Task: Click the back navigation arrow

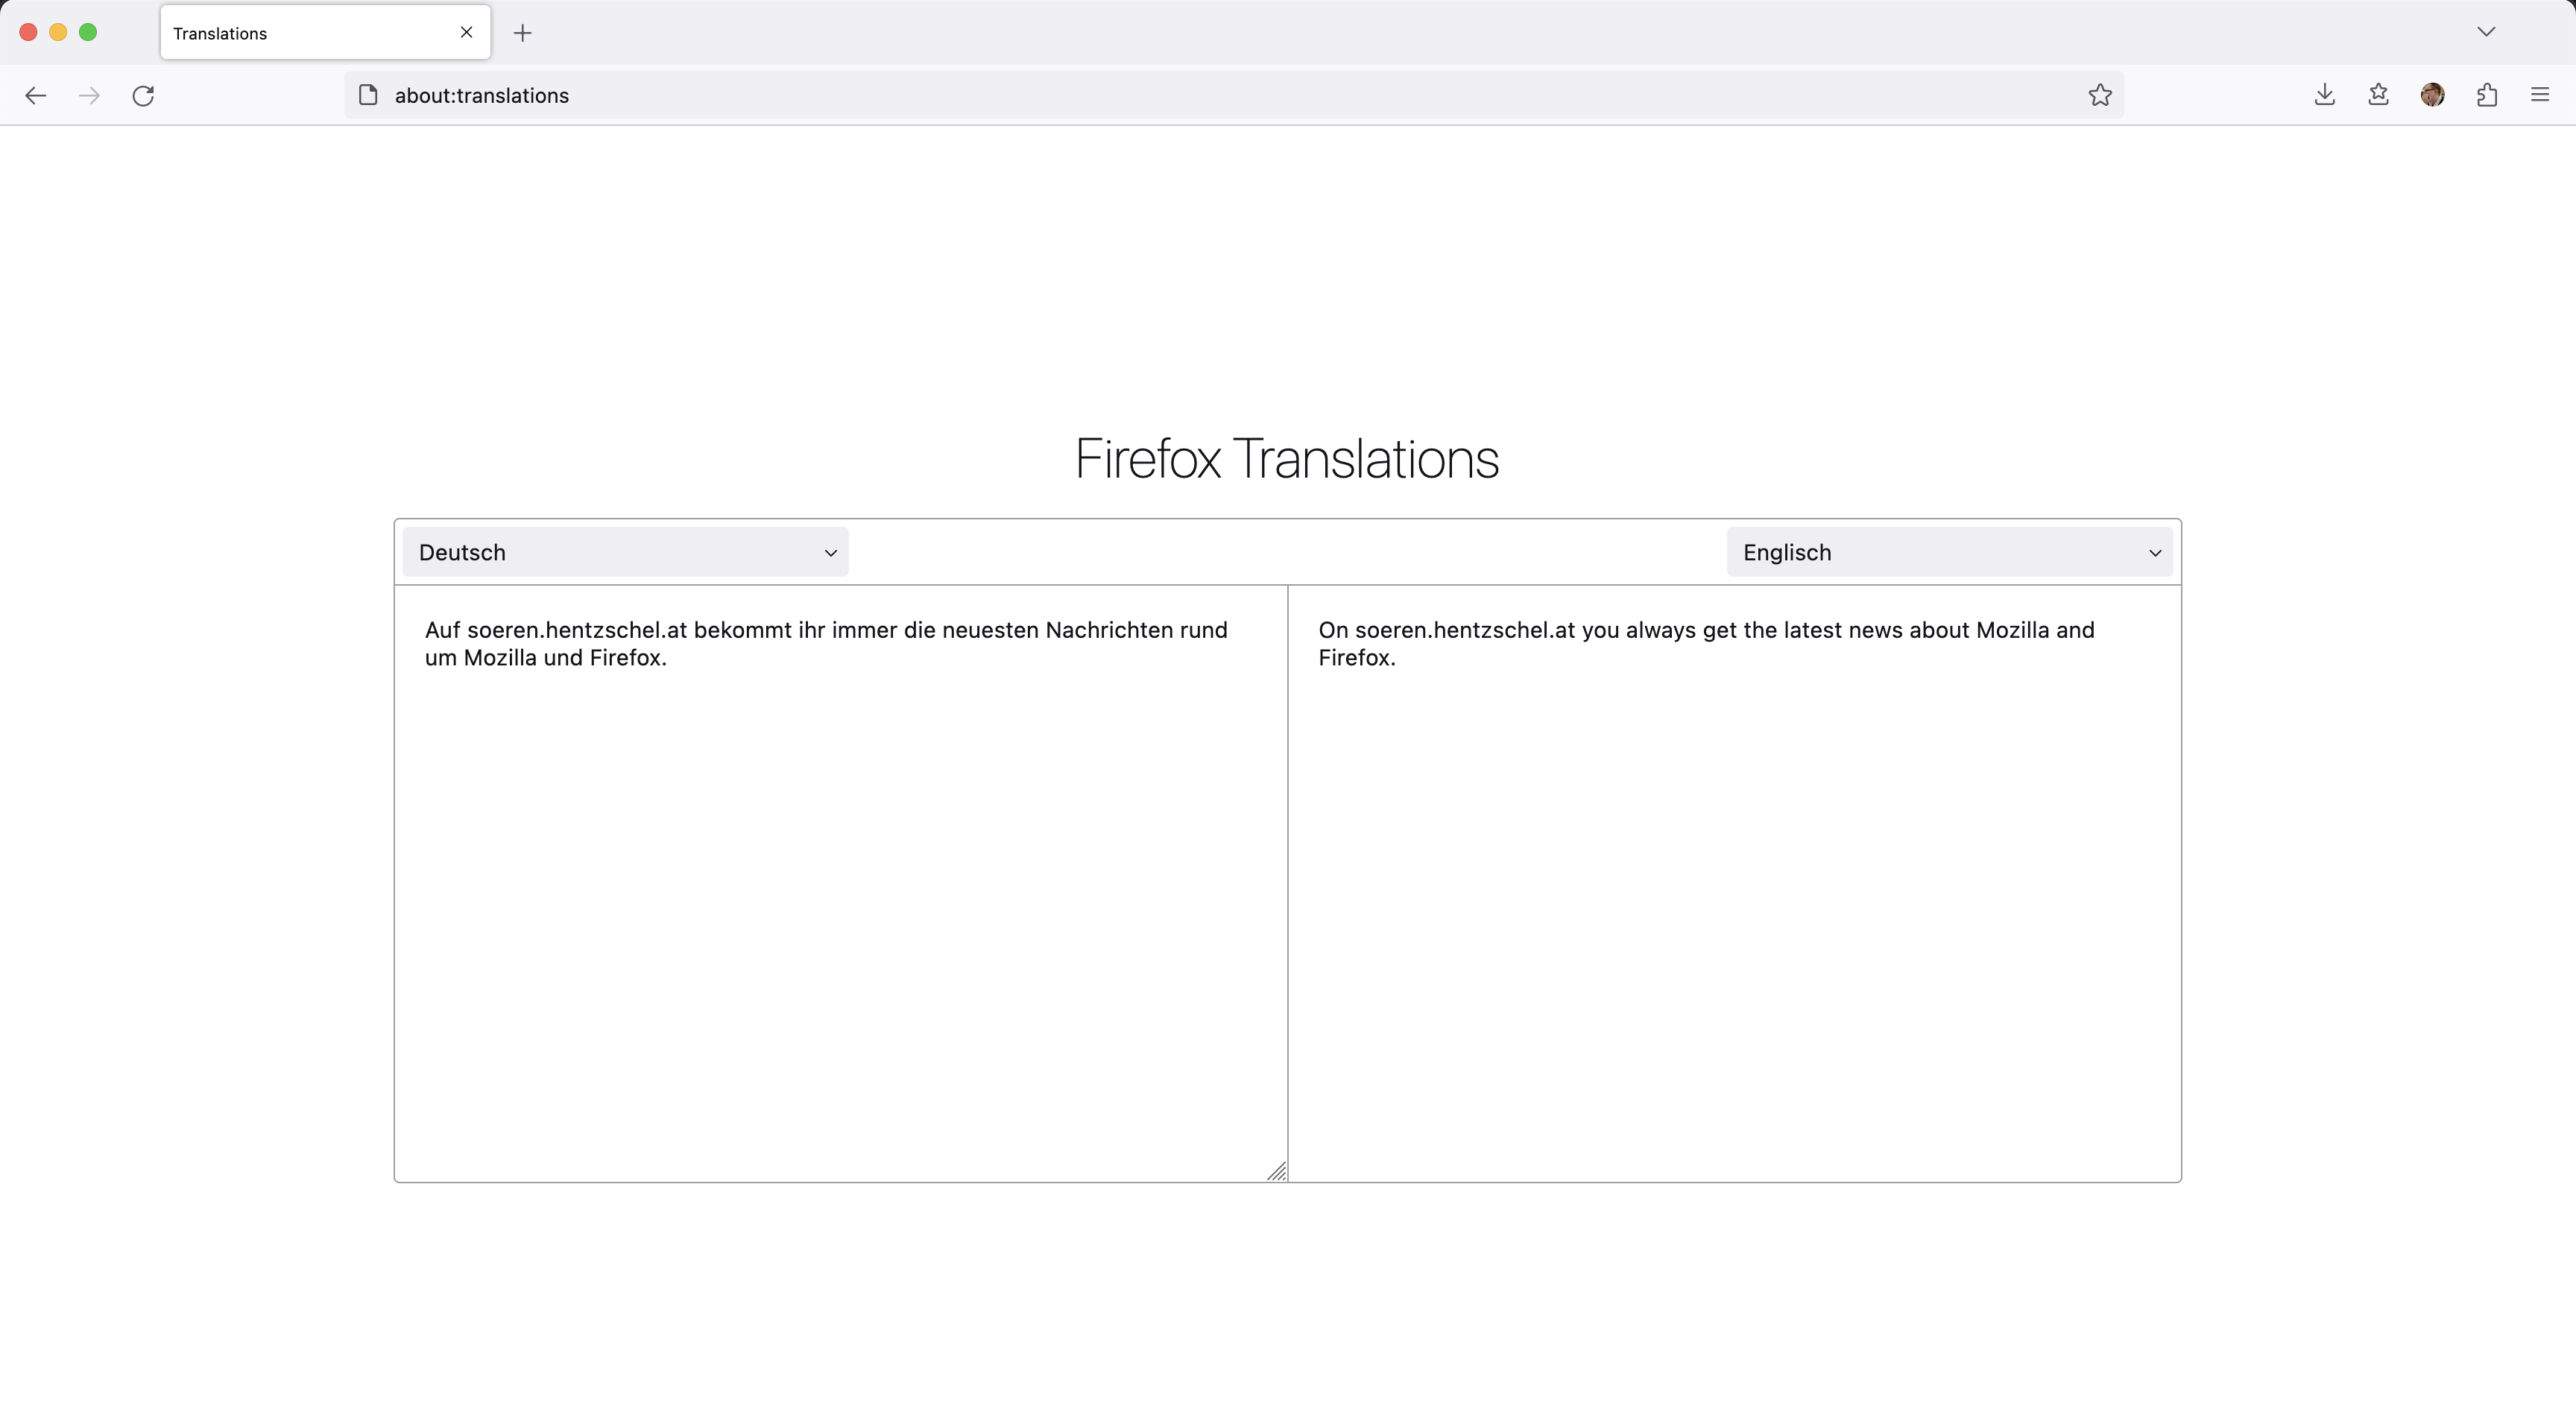Action: (36, 95)
